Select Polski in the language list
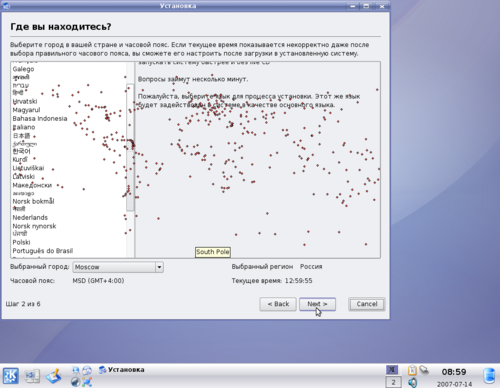 pos(21,242)
